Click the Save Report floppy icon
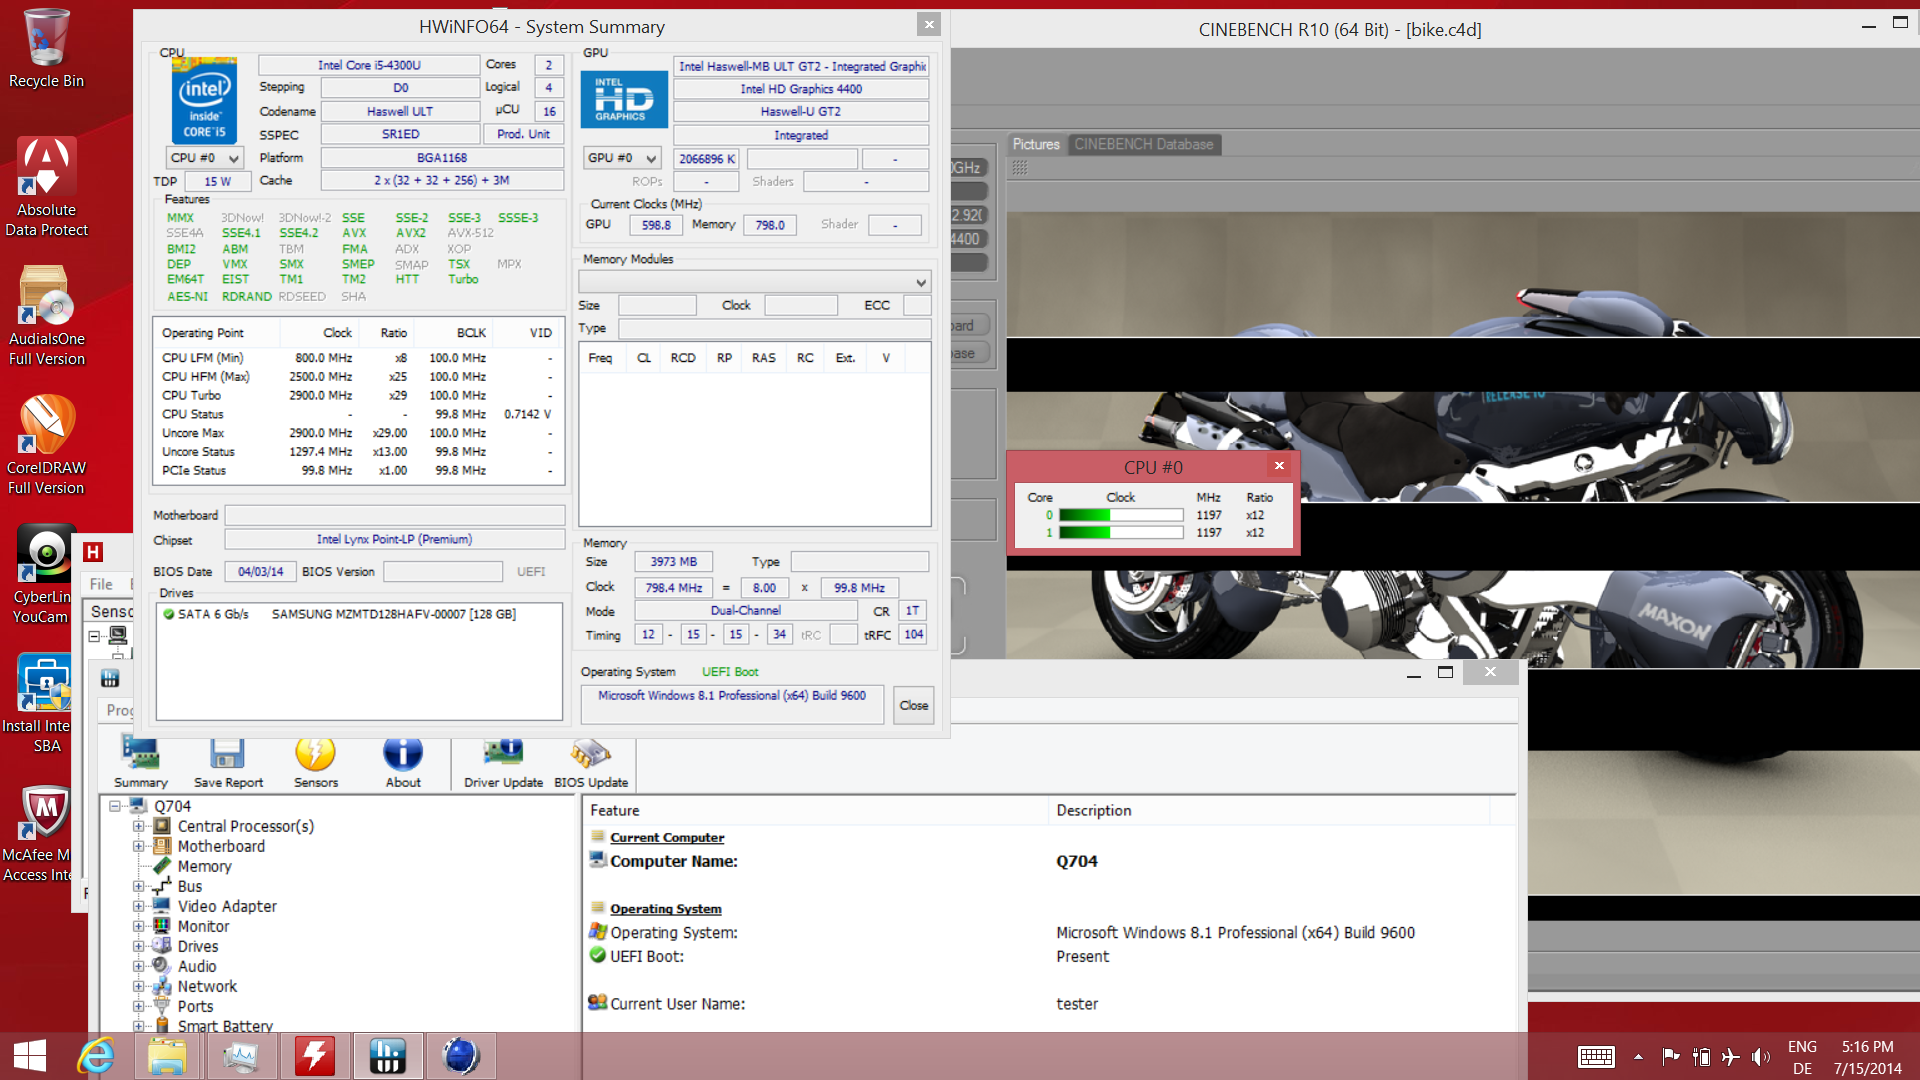Screen dimensions: 1920x1080 click(x=228, y=762)
